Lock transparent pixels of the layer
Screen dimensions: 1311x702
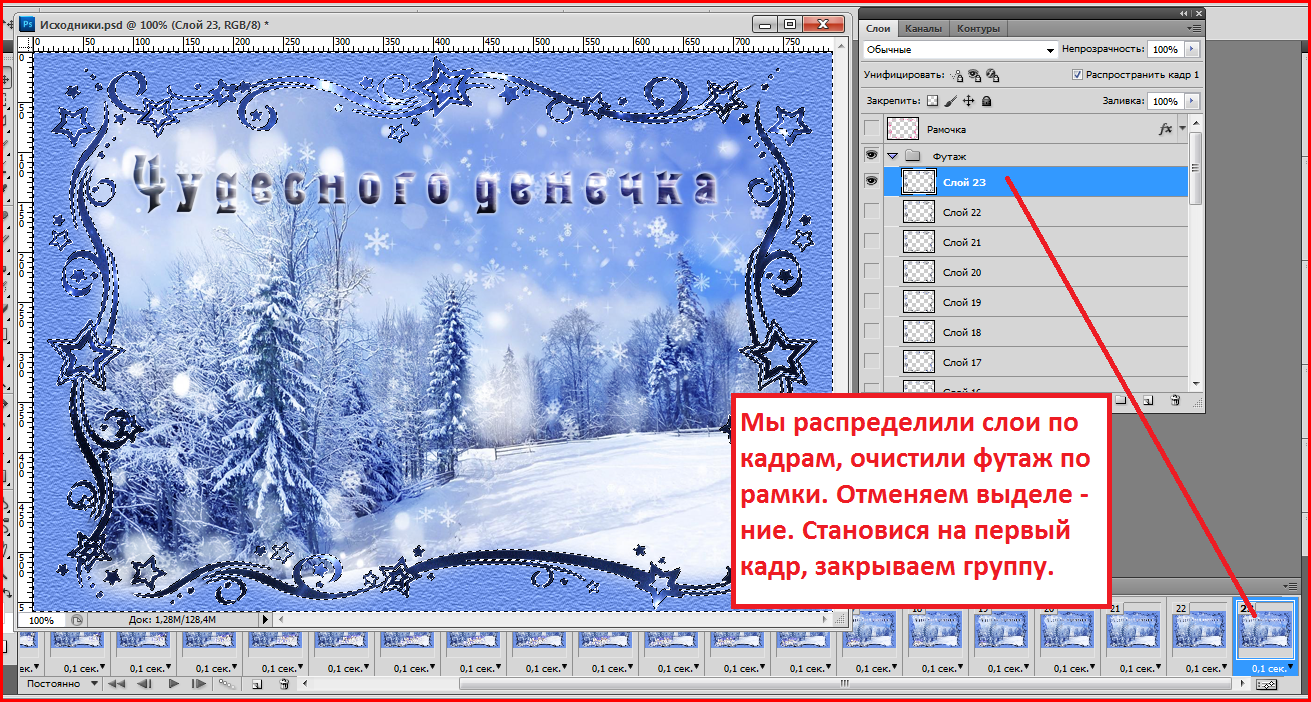[933, 101]
